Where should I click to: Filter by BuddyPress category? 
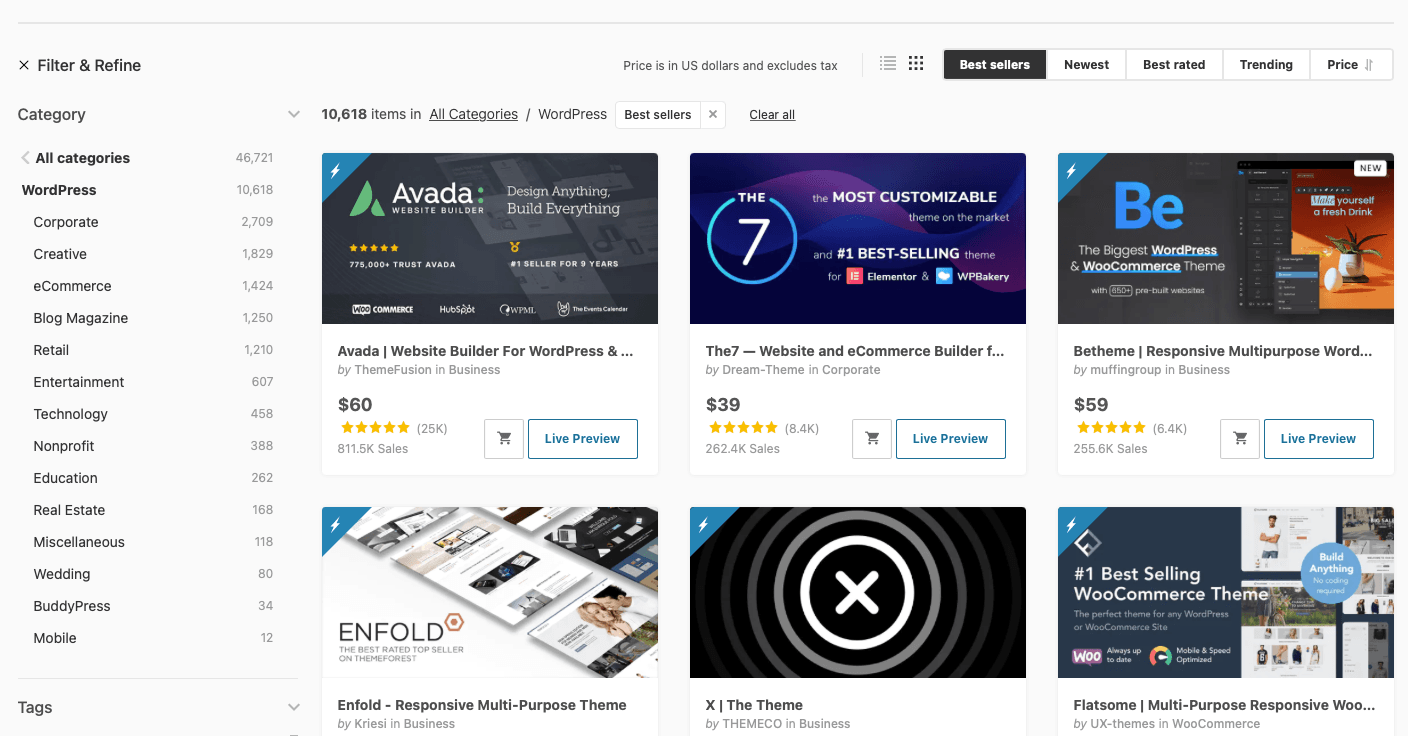(x=72, y=606)
